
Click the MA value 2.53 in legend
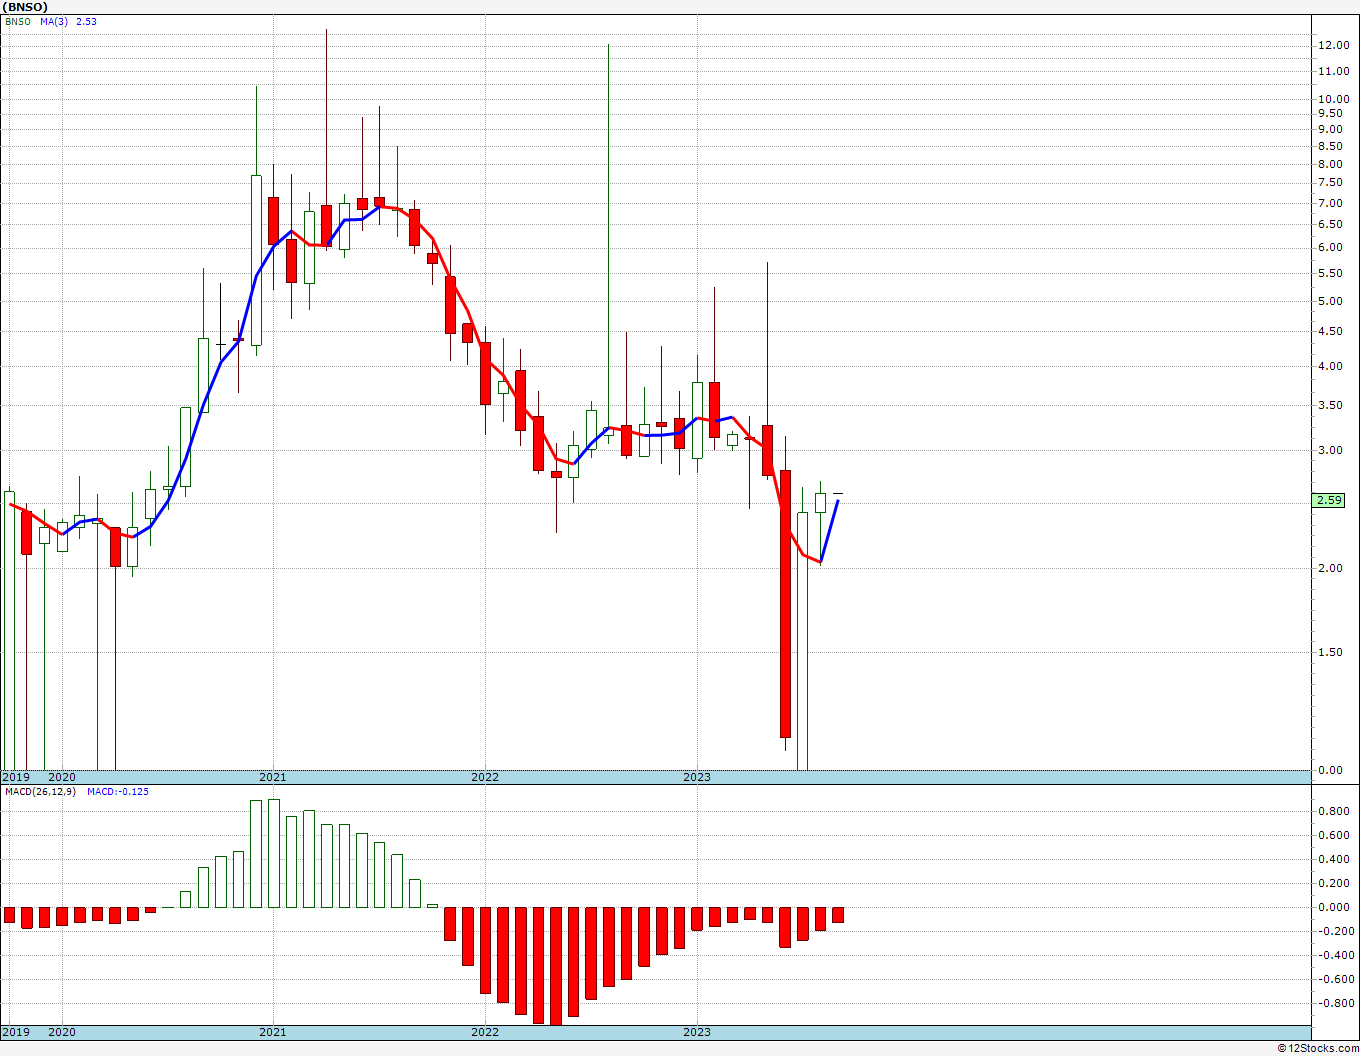pos(86,21)
